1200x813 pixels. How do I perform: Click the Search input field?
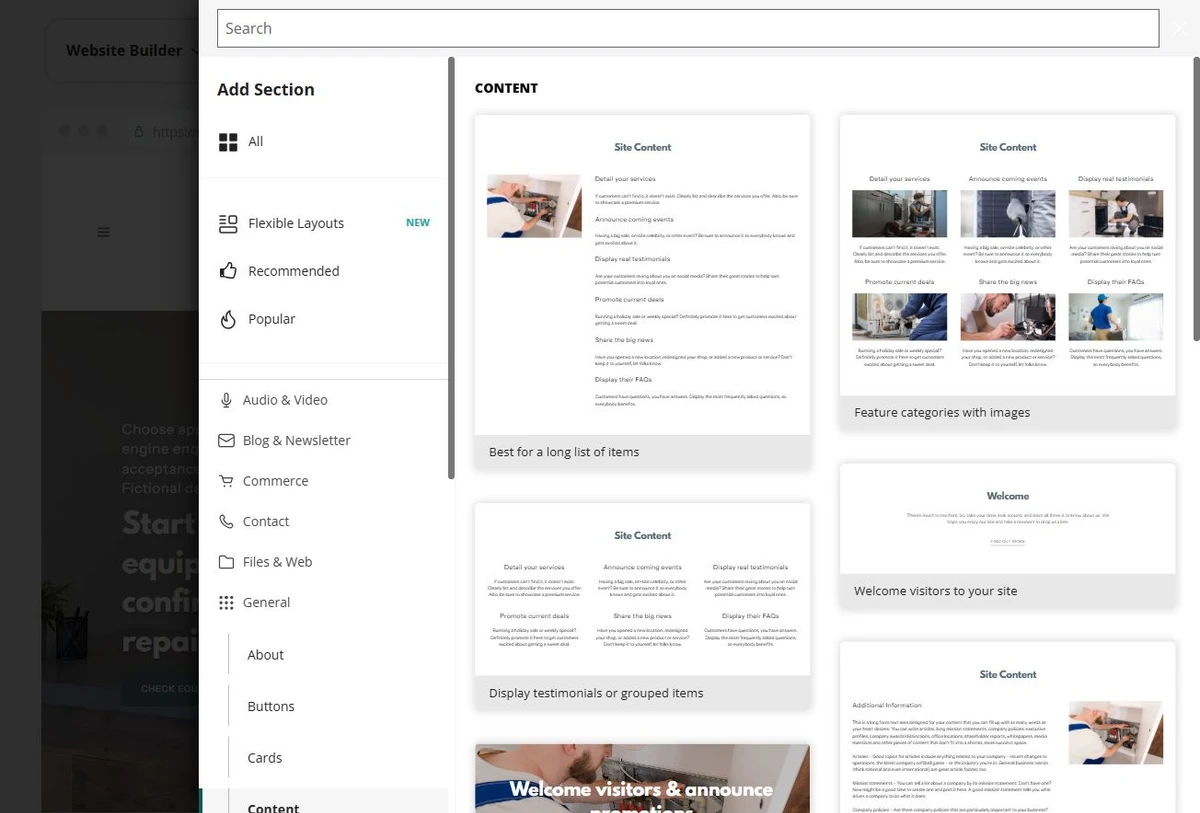coord(688,28)
